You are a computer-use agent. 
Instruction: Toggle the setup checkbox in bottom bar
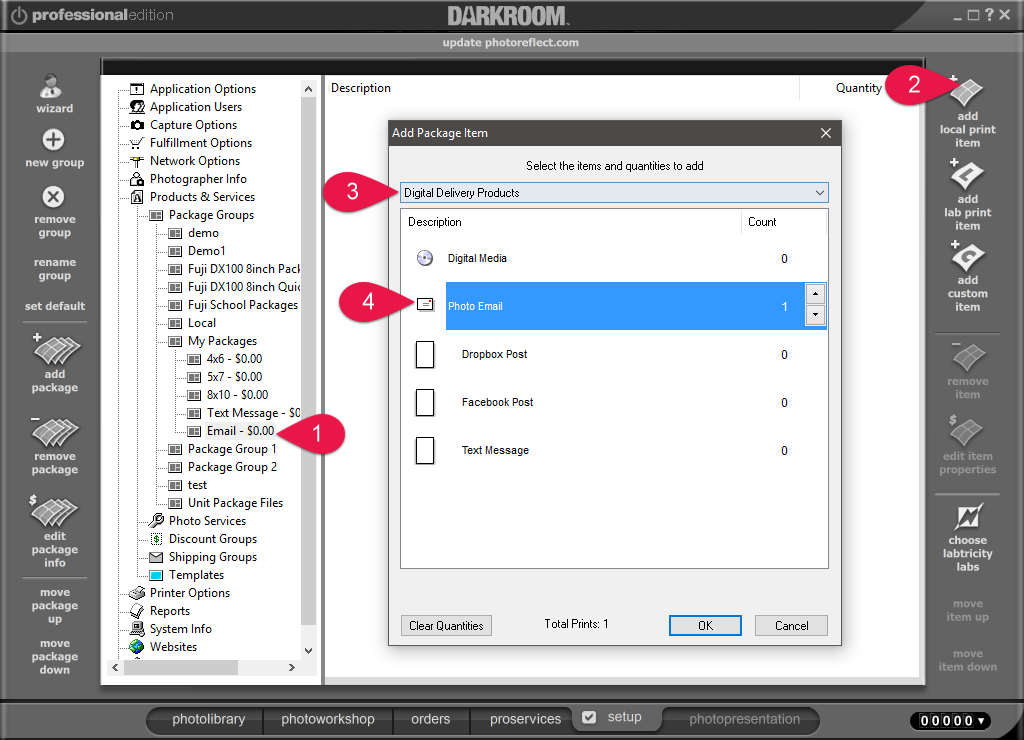tap(589, 717)
